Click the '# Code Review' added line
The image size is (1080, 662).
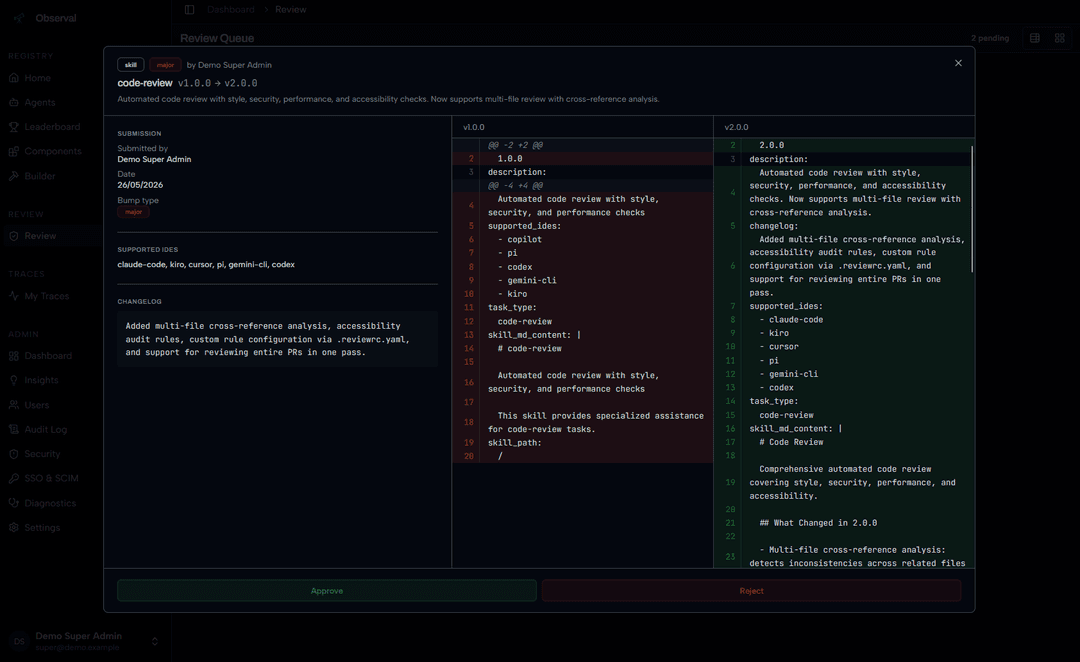coord(791,442)
